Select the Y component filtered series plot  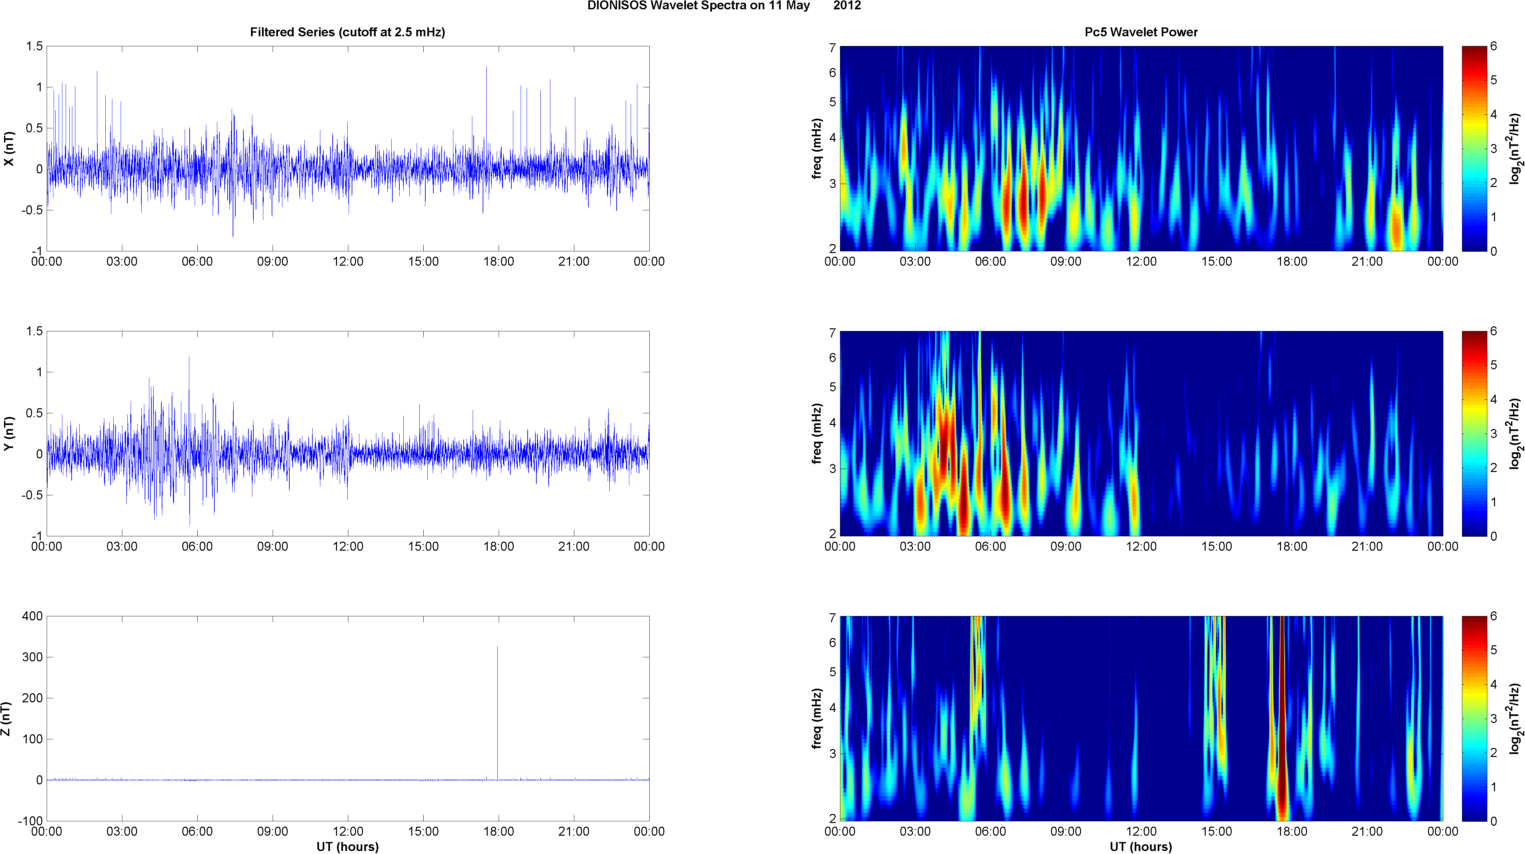click(347, 433)
